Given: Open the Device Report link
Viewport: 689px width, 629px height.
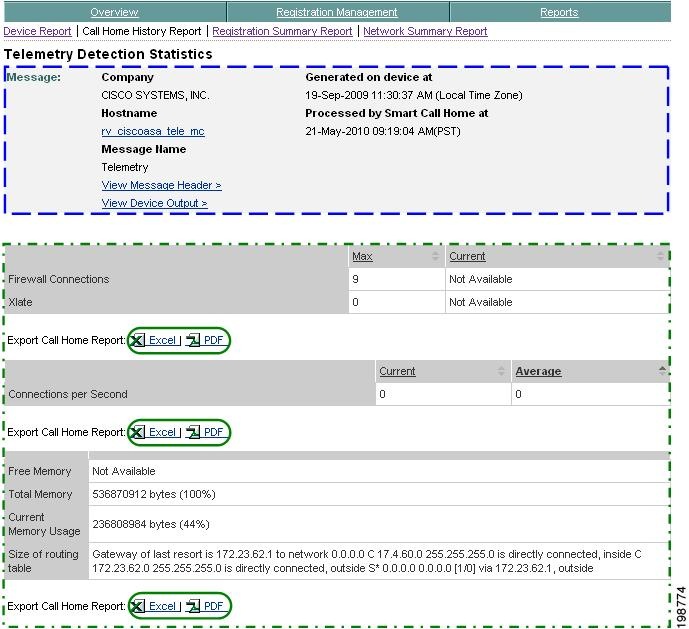Looking at the screenshot, I should click(37, 32).
